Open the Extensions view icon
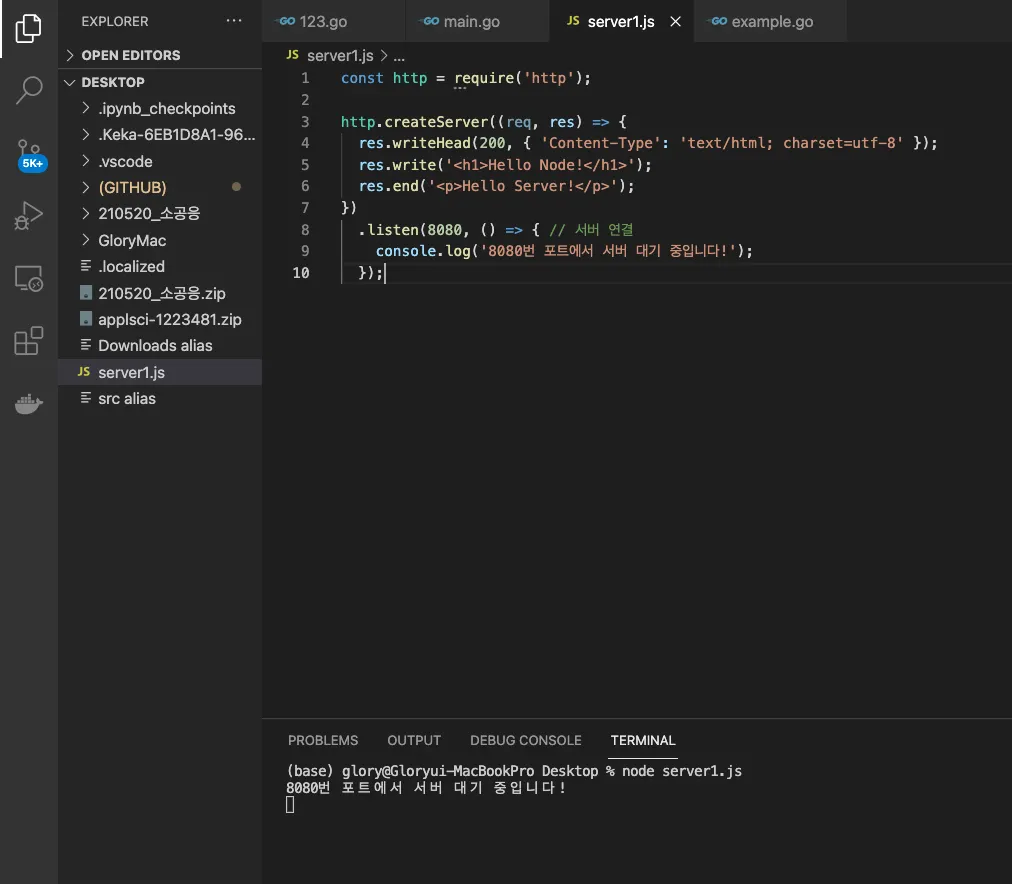The image size is (1012, 884). 29,342
